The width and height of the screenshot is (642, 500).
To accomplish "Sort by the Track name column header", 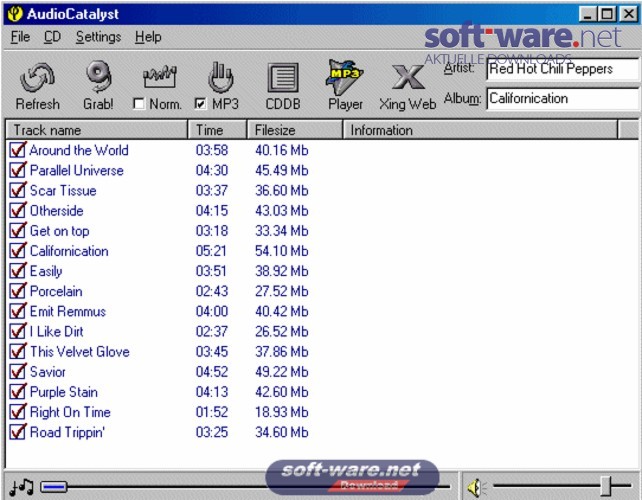I will point(96,130).
